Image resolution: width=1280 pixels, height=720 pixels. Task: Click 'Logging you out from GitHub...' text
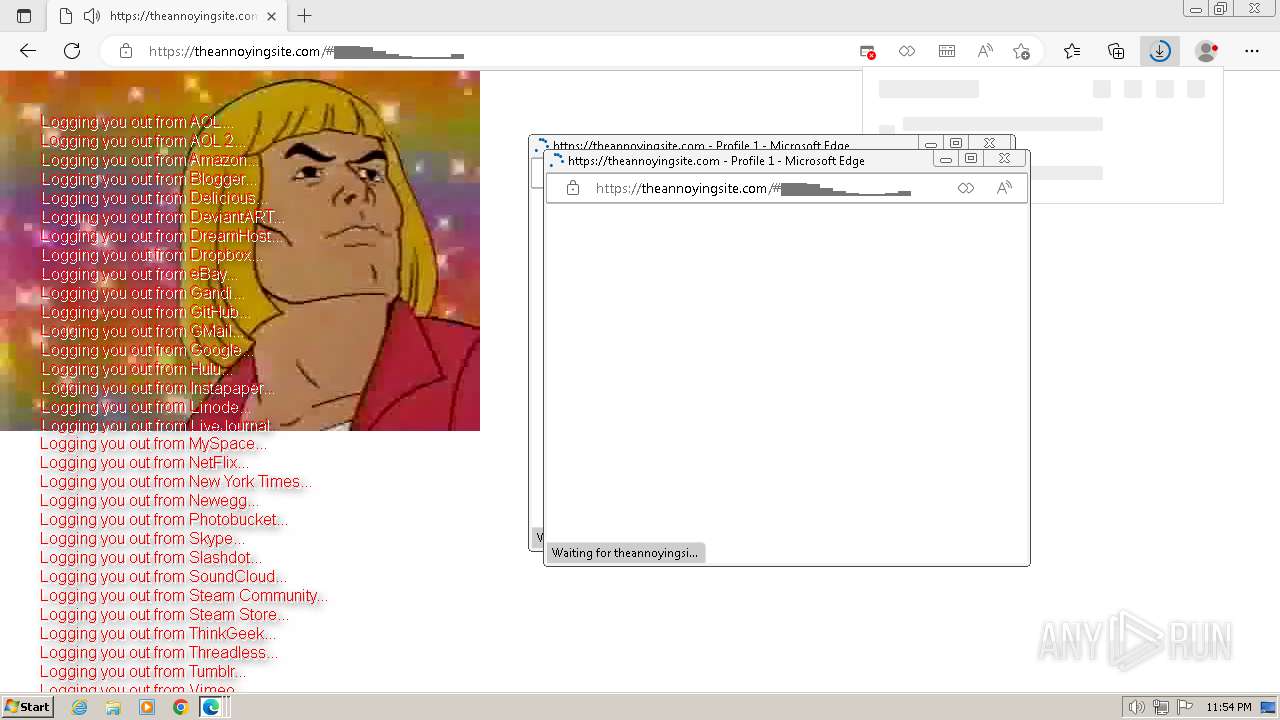point(146,312)
